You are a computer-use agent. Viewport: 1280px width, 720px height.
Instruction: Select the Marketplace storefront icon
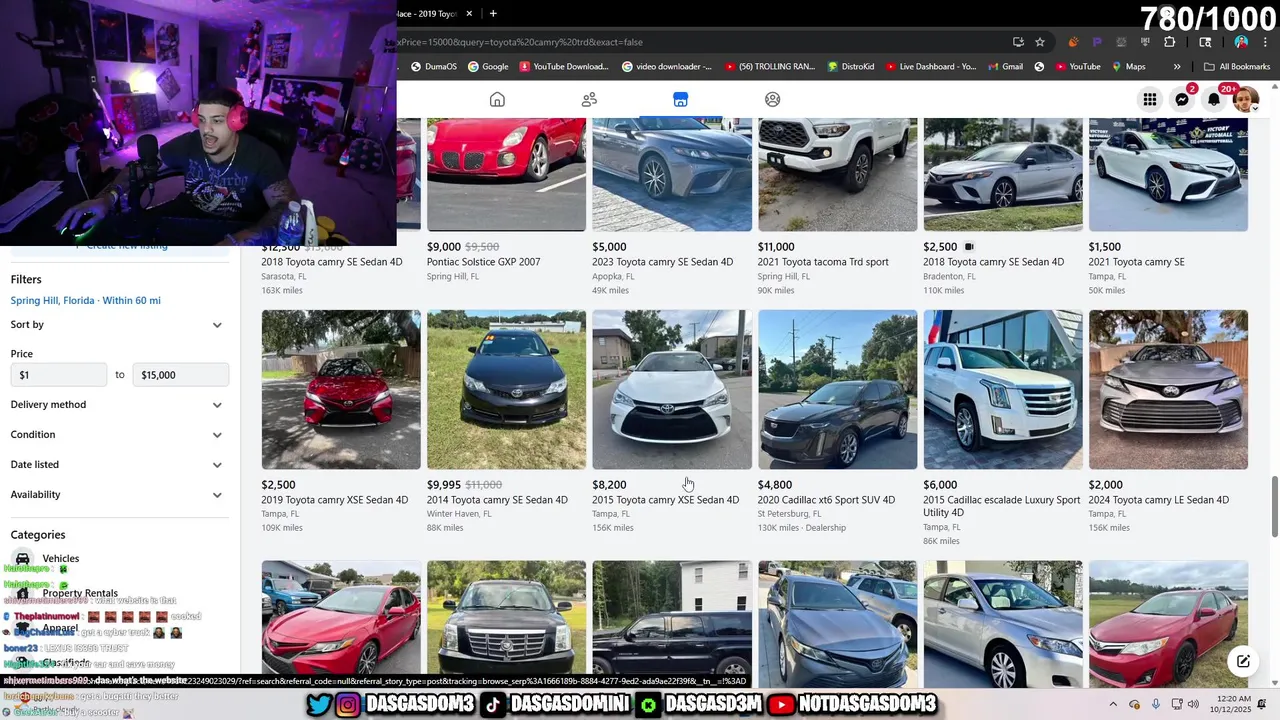[x=680, y=99]
